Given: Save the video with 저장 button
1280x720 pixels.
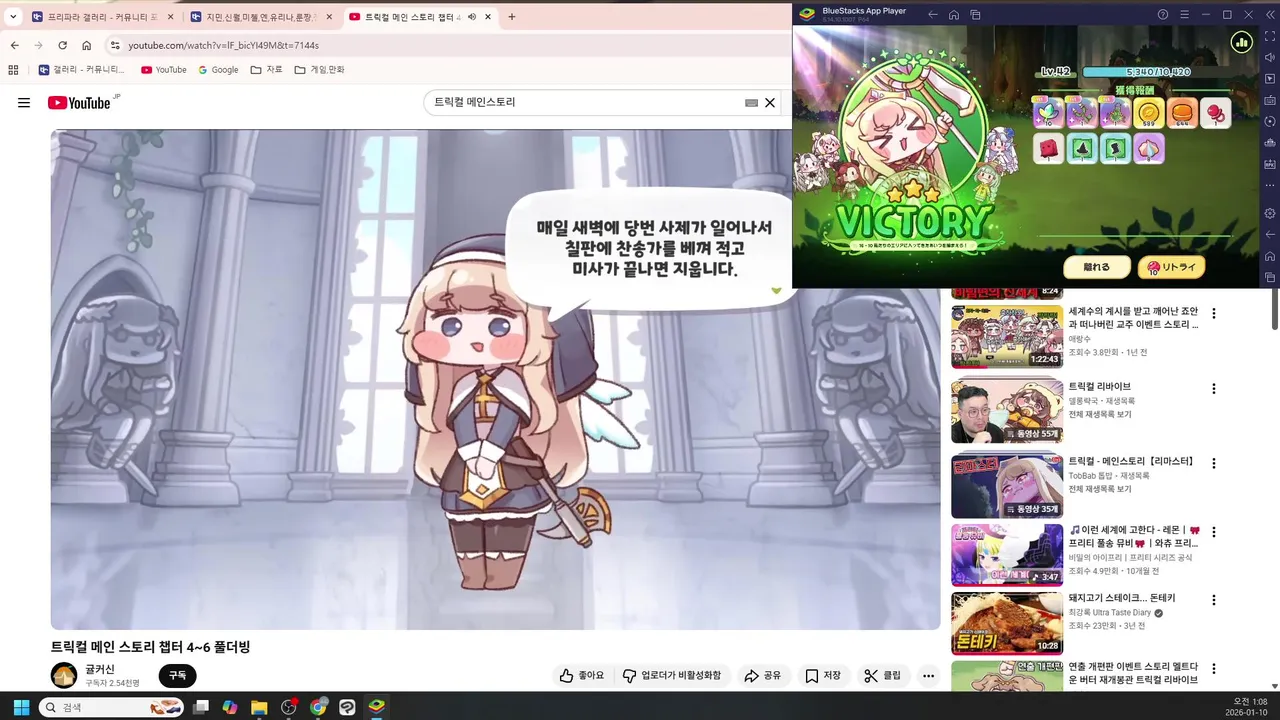Looking at the screenshot, I should coord(822,676).
